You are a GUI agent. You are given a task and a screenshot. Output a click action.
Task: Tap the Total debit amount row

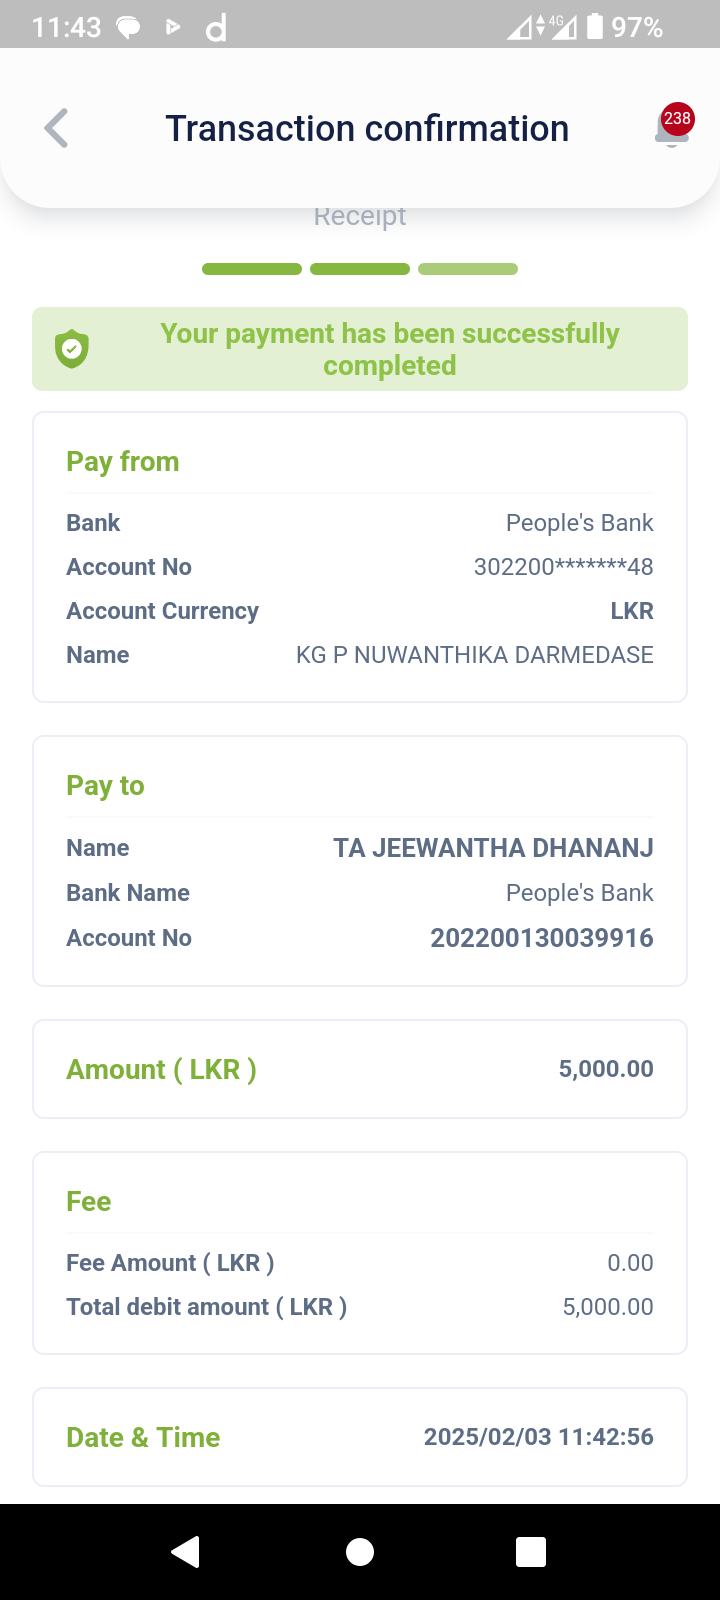[x=360, y=1307]
